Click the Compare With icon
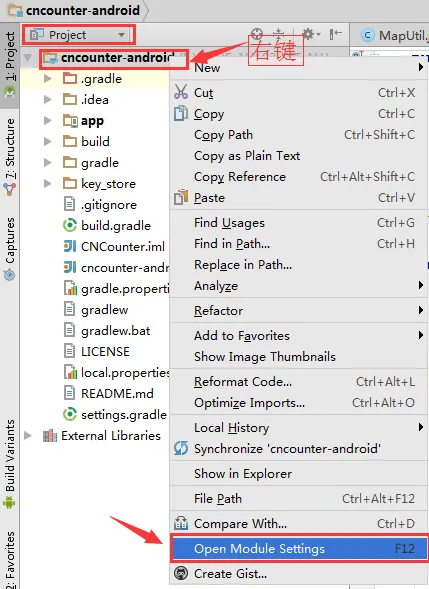The width and height of the screenshot is (429, 589). click(181, 523)
